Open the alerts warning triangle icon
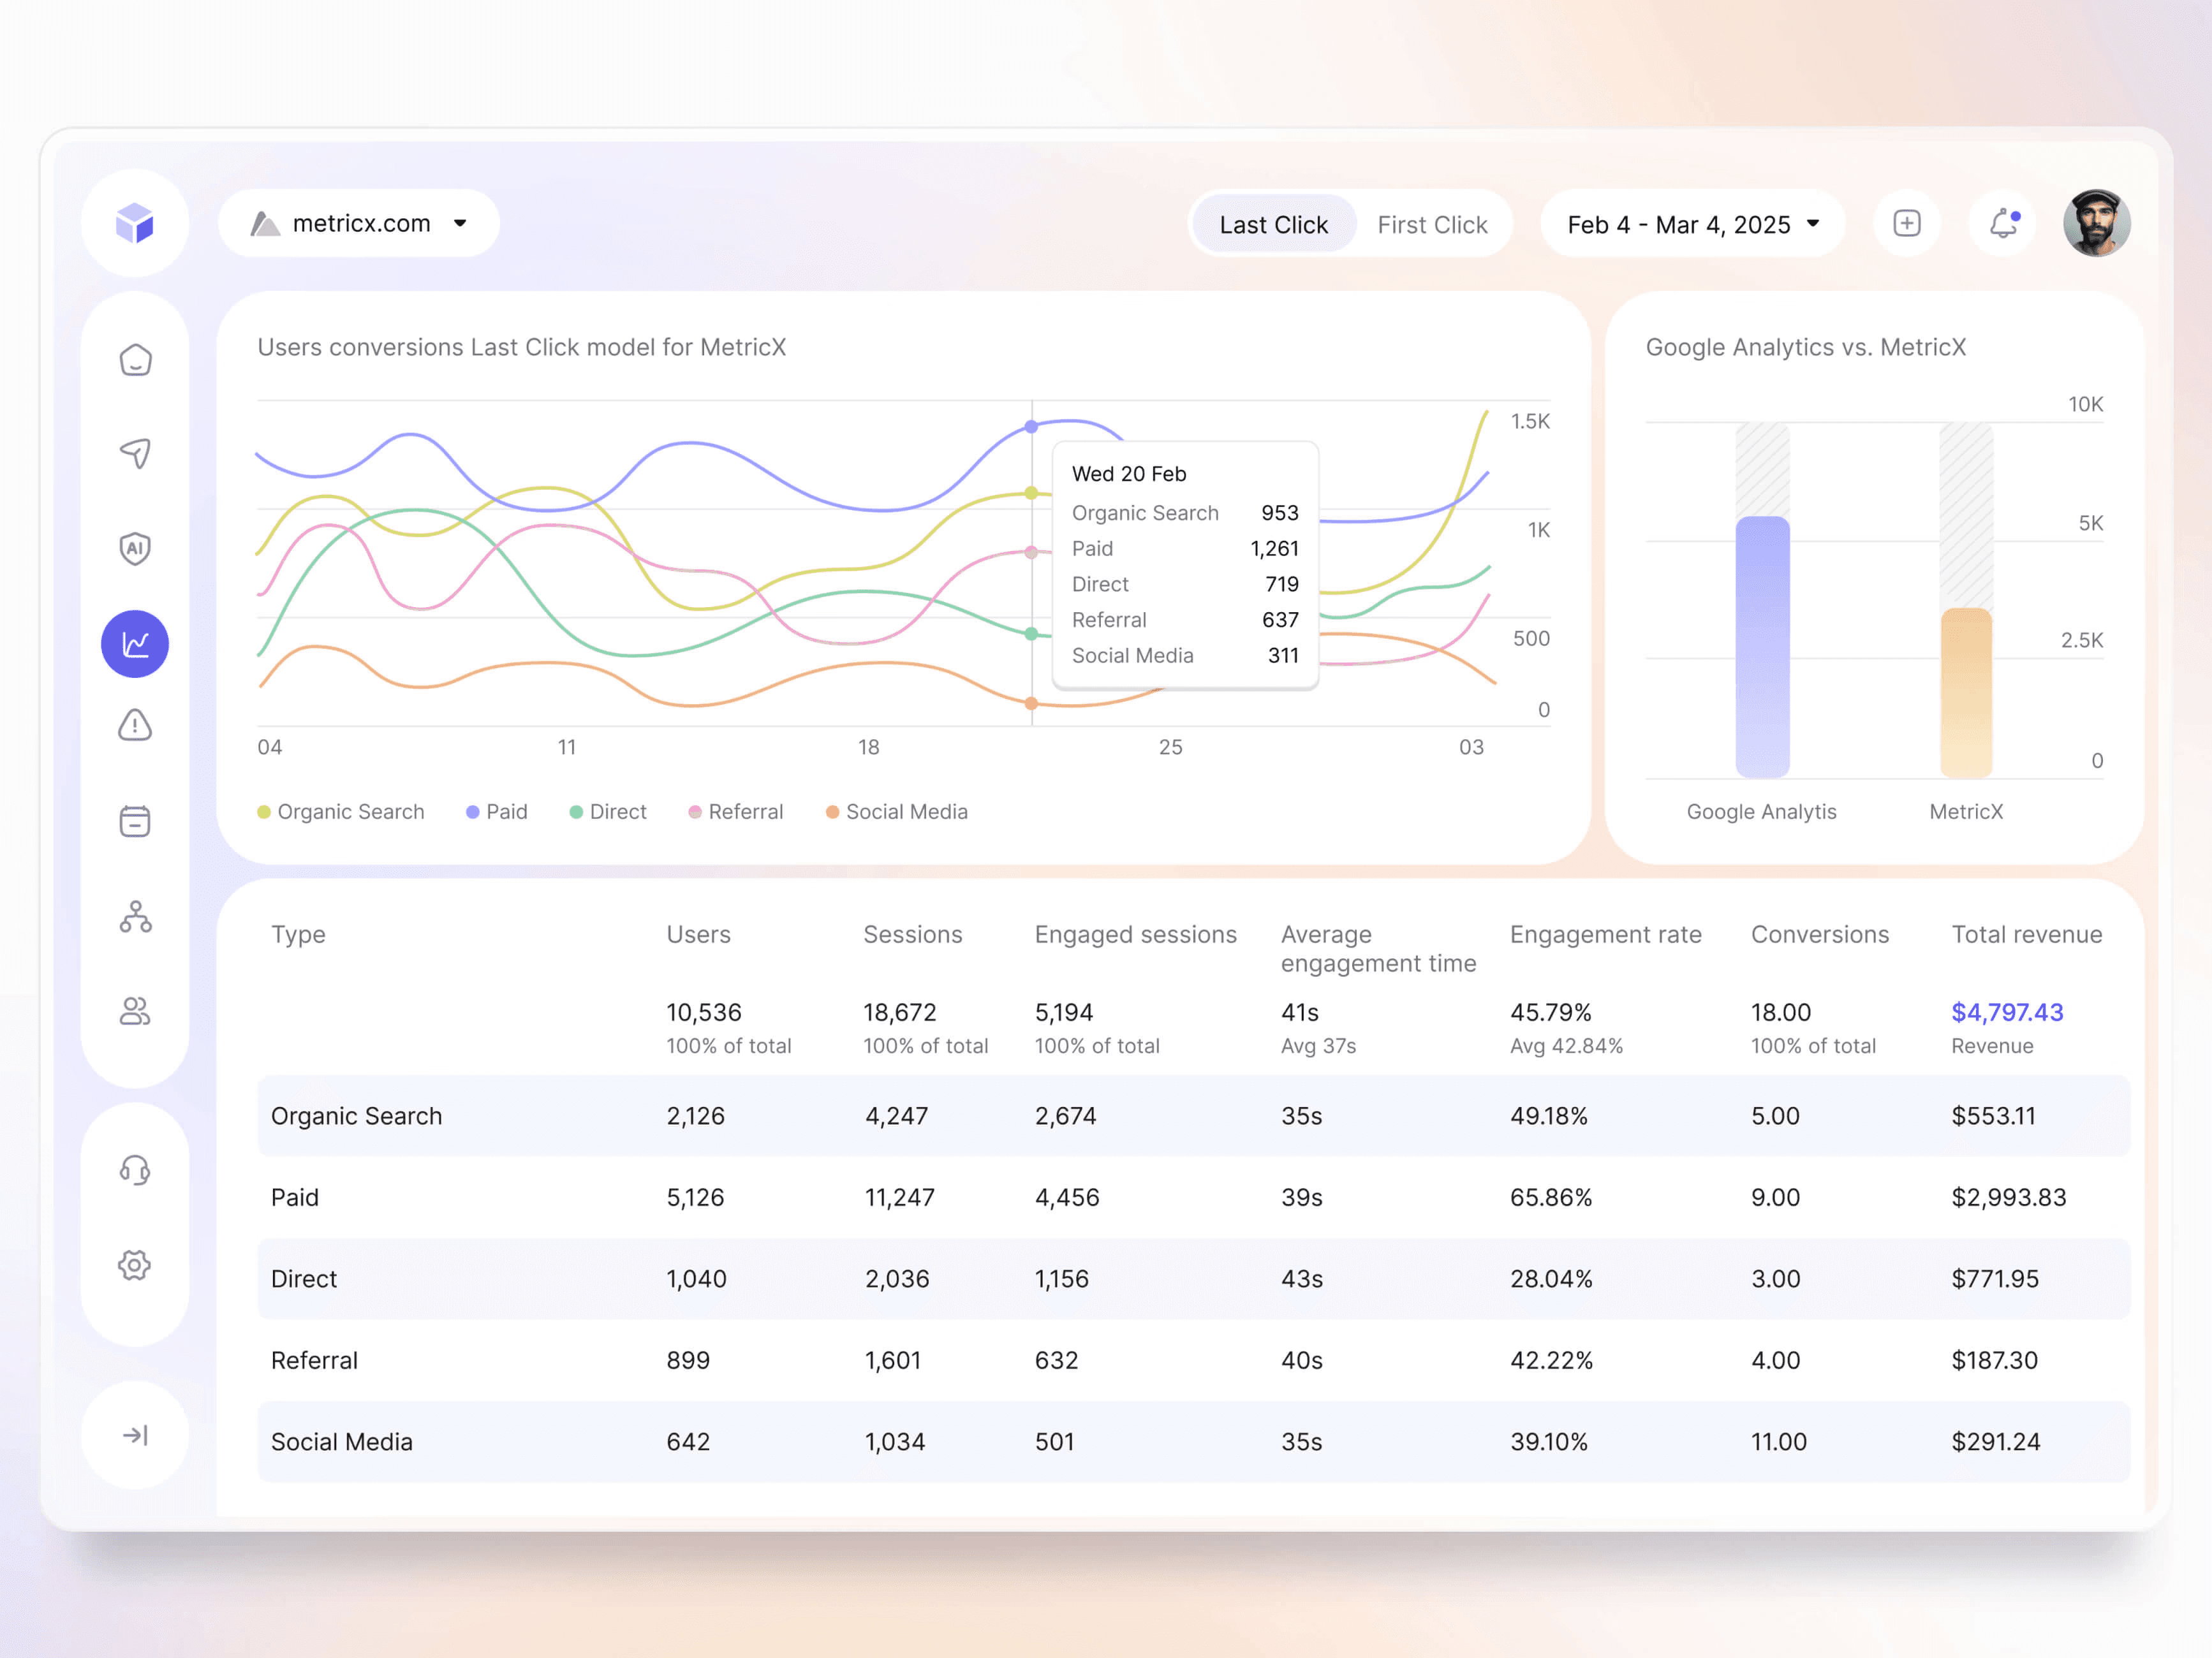Screen dimensions: 2212x1658 (135, 725)
